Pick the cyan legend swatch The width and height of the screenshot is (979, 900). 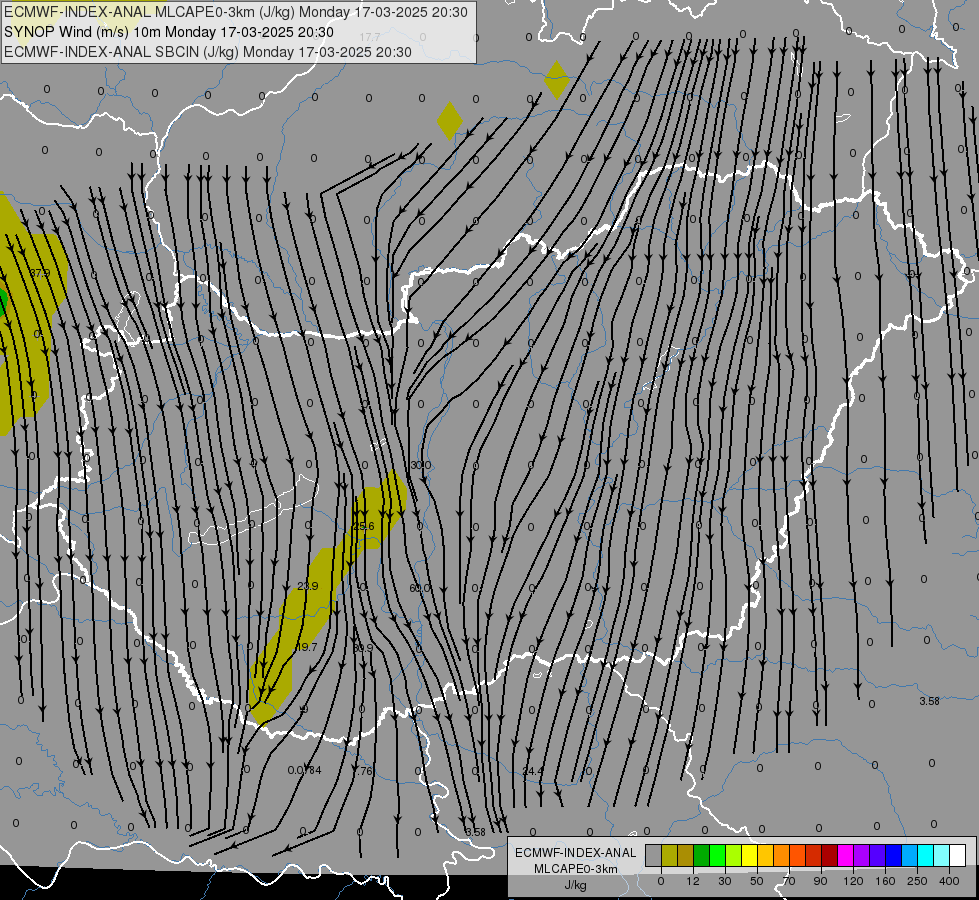pyautogui.click(x=926, y=855)
